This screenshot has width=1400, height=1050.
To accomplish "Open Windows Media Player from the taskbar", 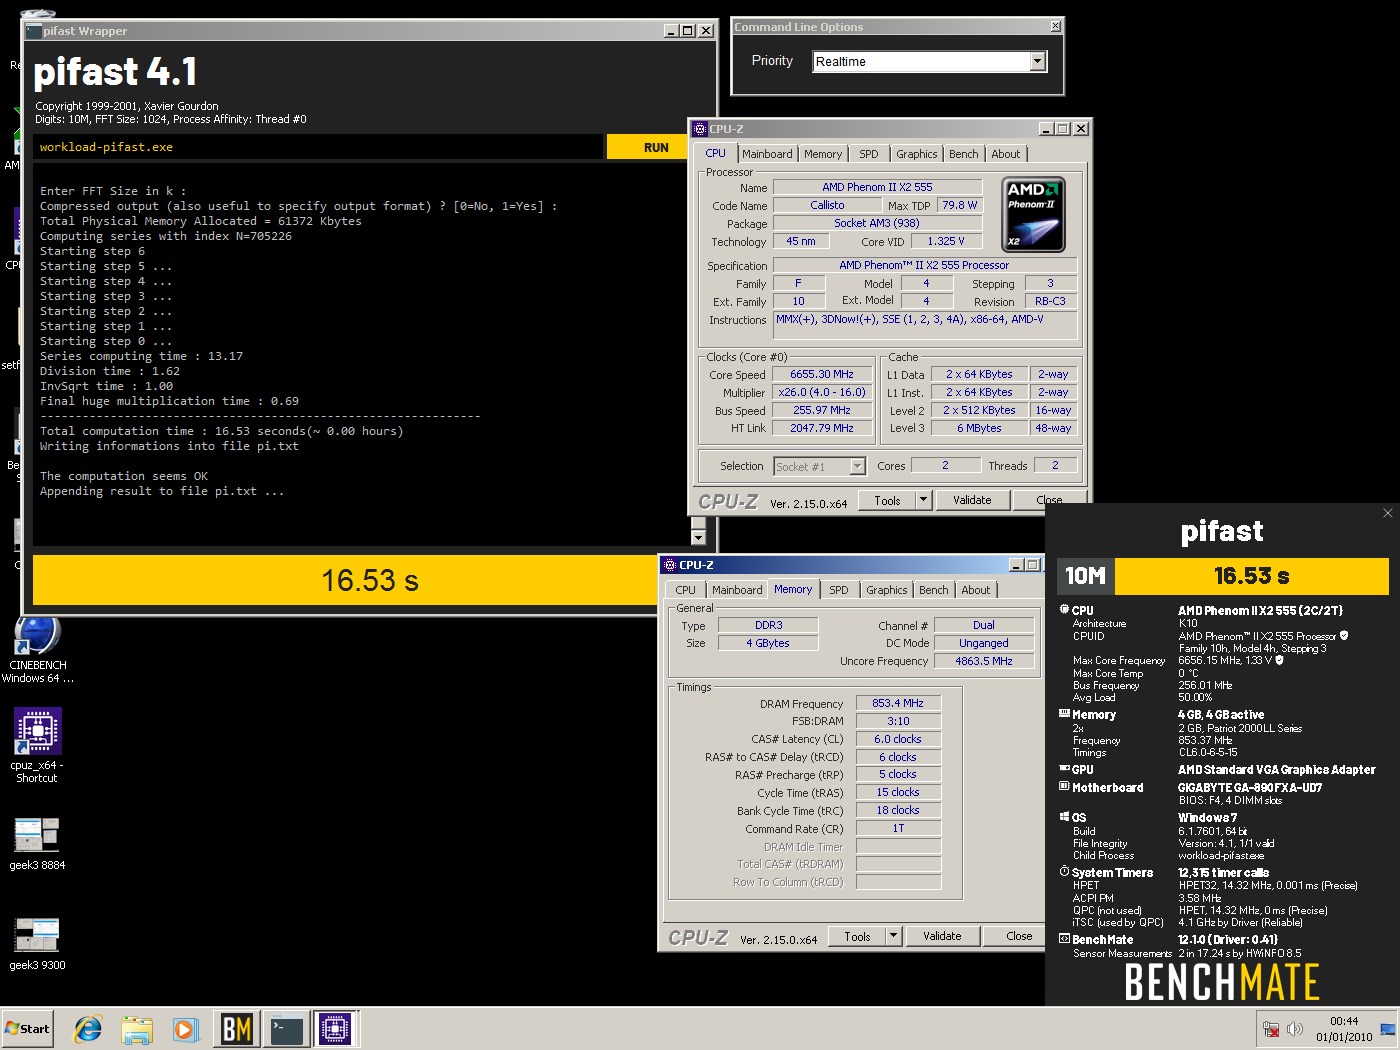I will (185, 1028).
